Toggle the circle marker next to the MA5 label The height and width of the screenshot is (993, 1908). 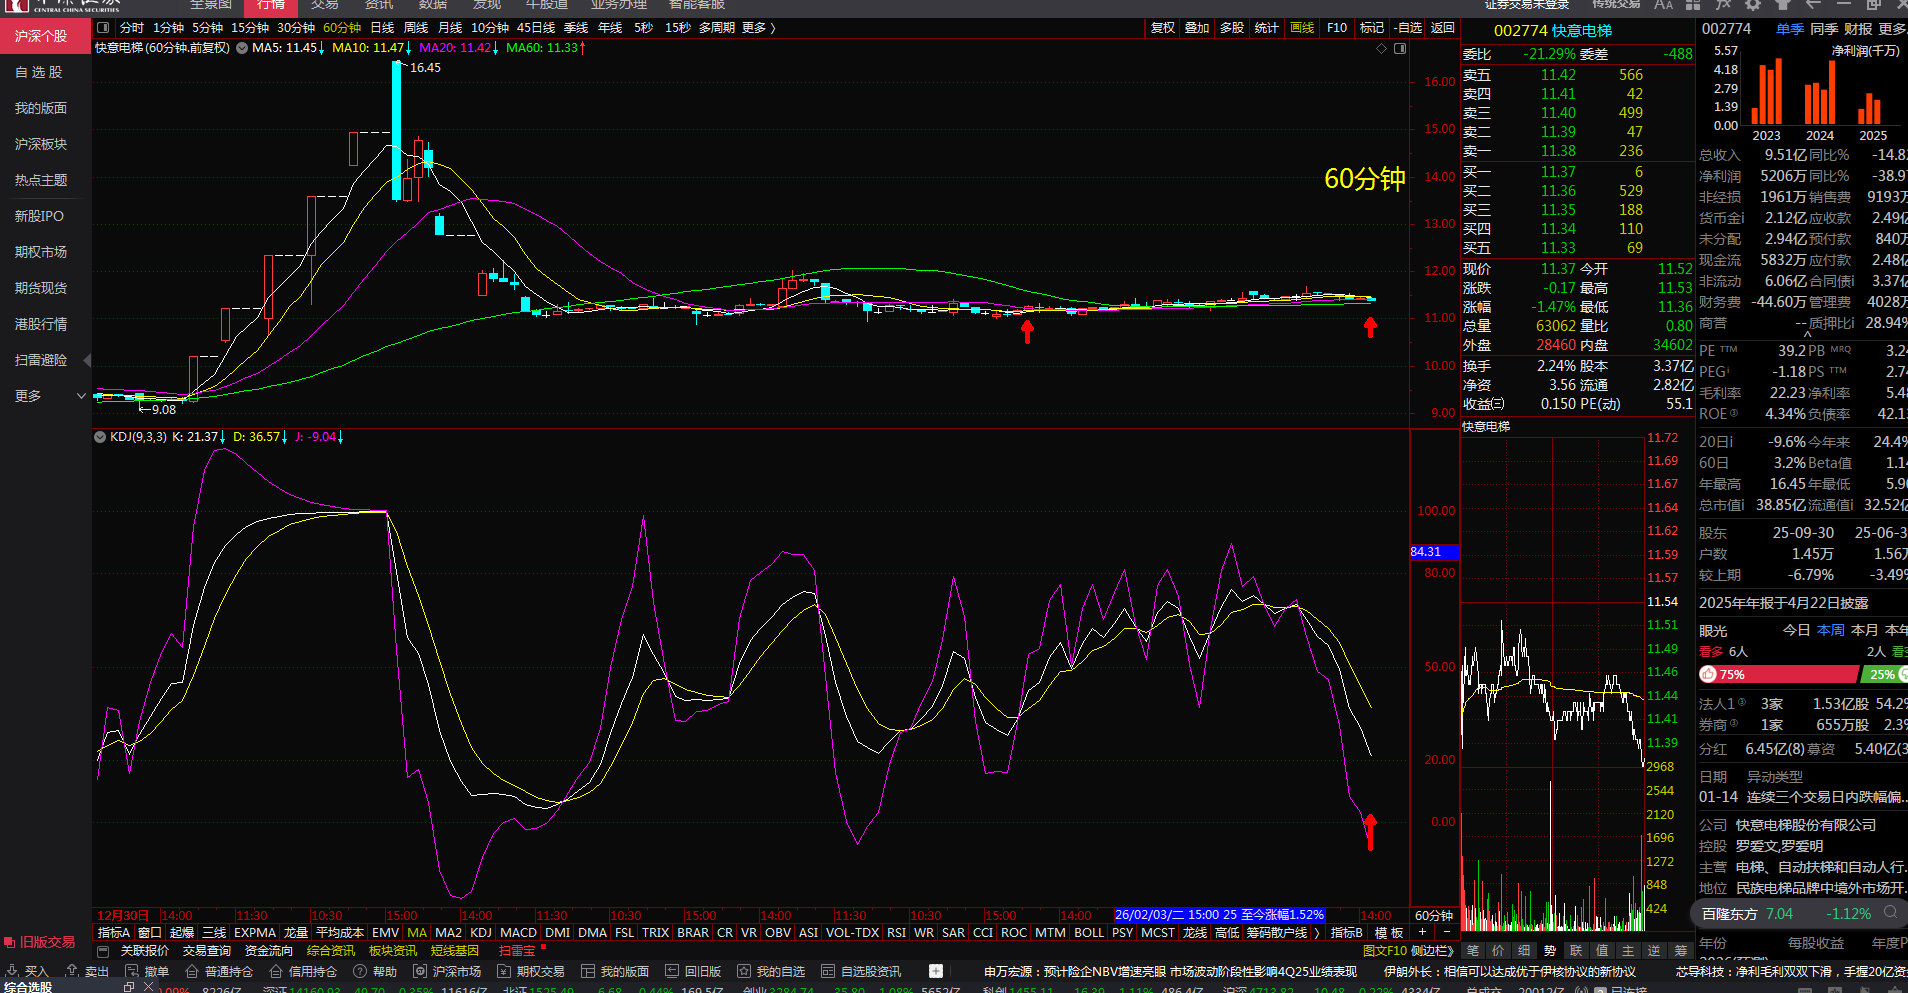click(x=242, y=48)
